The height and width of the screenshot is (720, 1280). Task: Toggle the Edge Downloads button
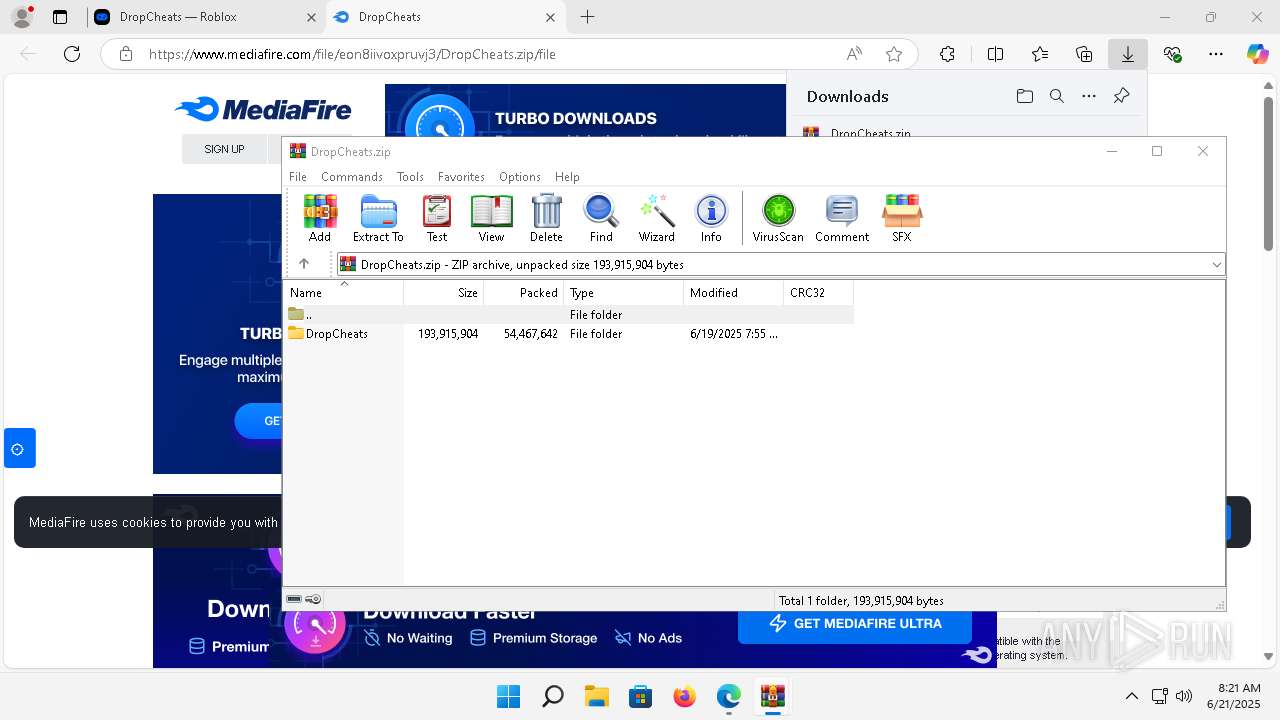(1128, 54)
